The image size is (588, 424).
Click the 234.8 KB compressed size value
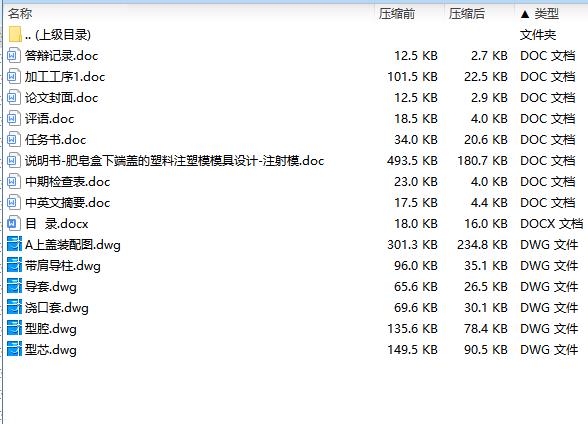coord(482,245)
